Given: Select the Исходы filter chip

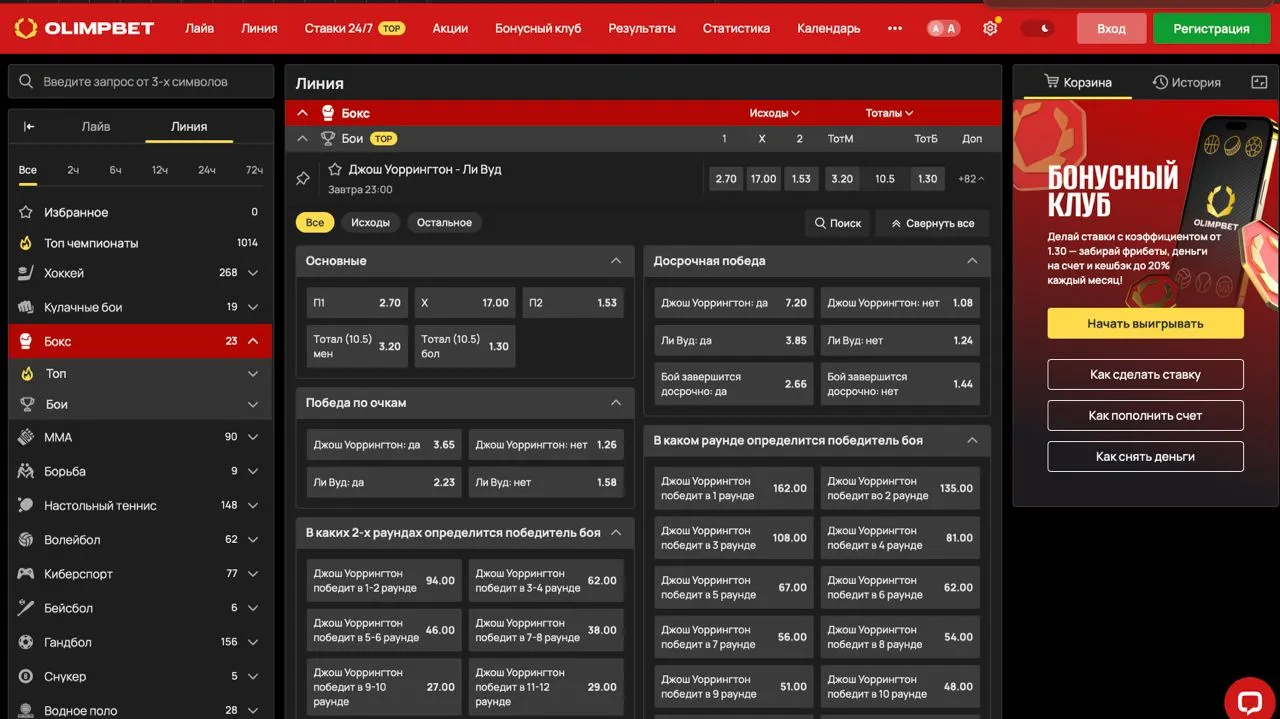Looking at the screenshot, I should coord(370,222).
